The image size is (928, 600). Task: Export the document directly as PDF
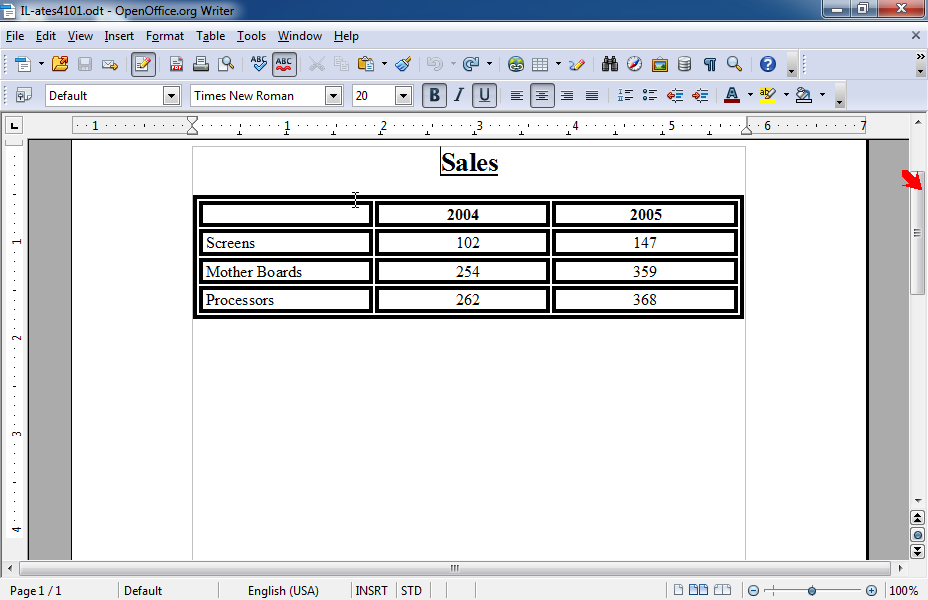[x=176, y=63]
